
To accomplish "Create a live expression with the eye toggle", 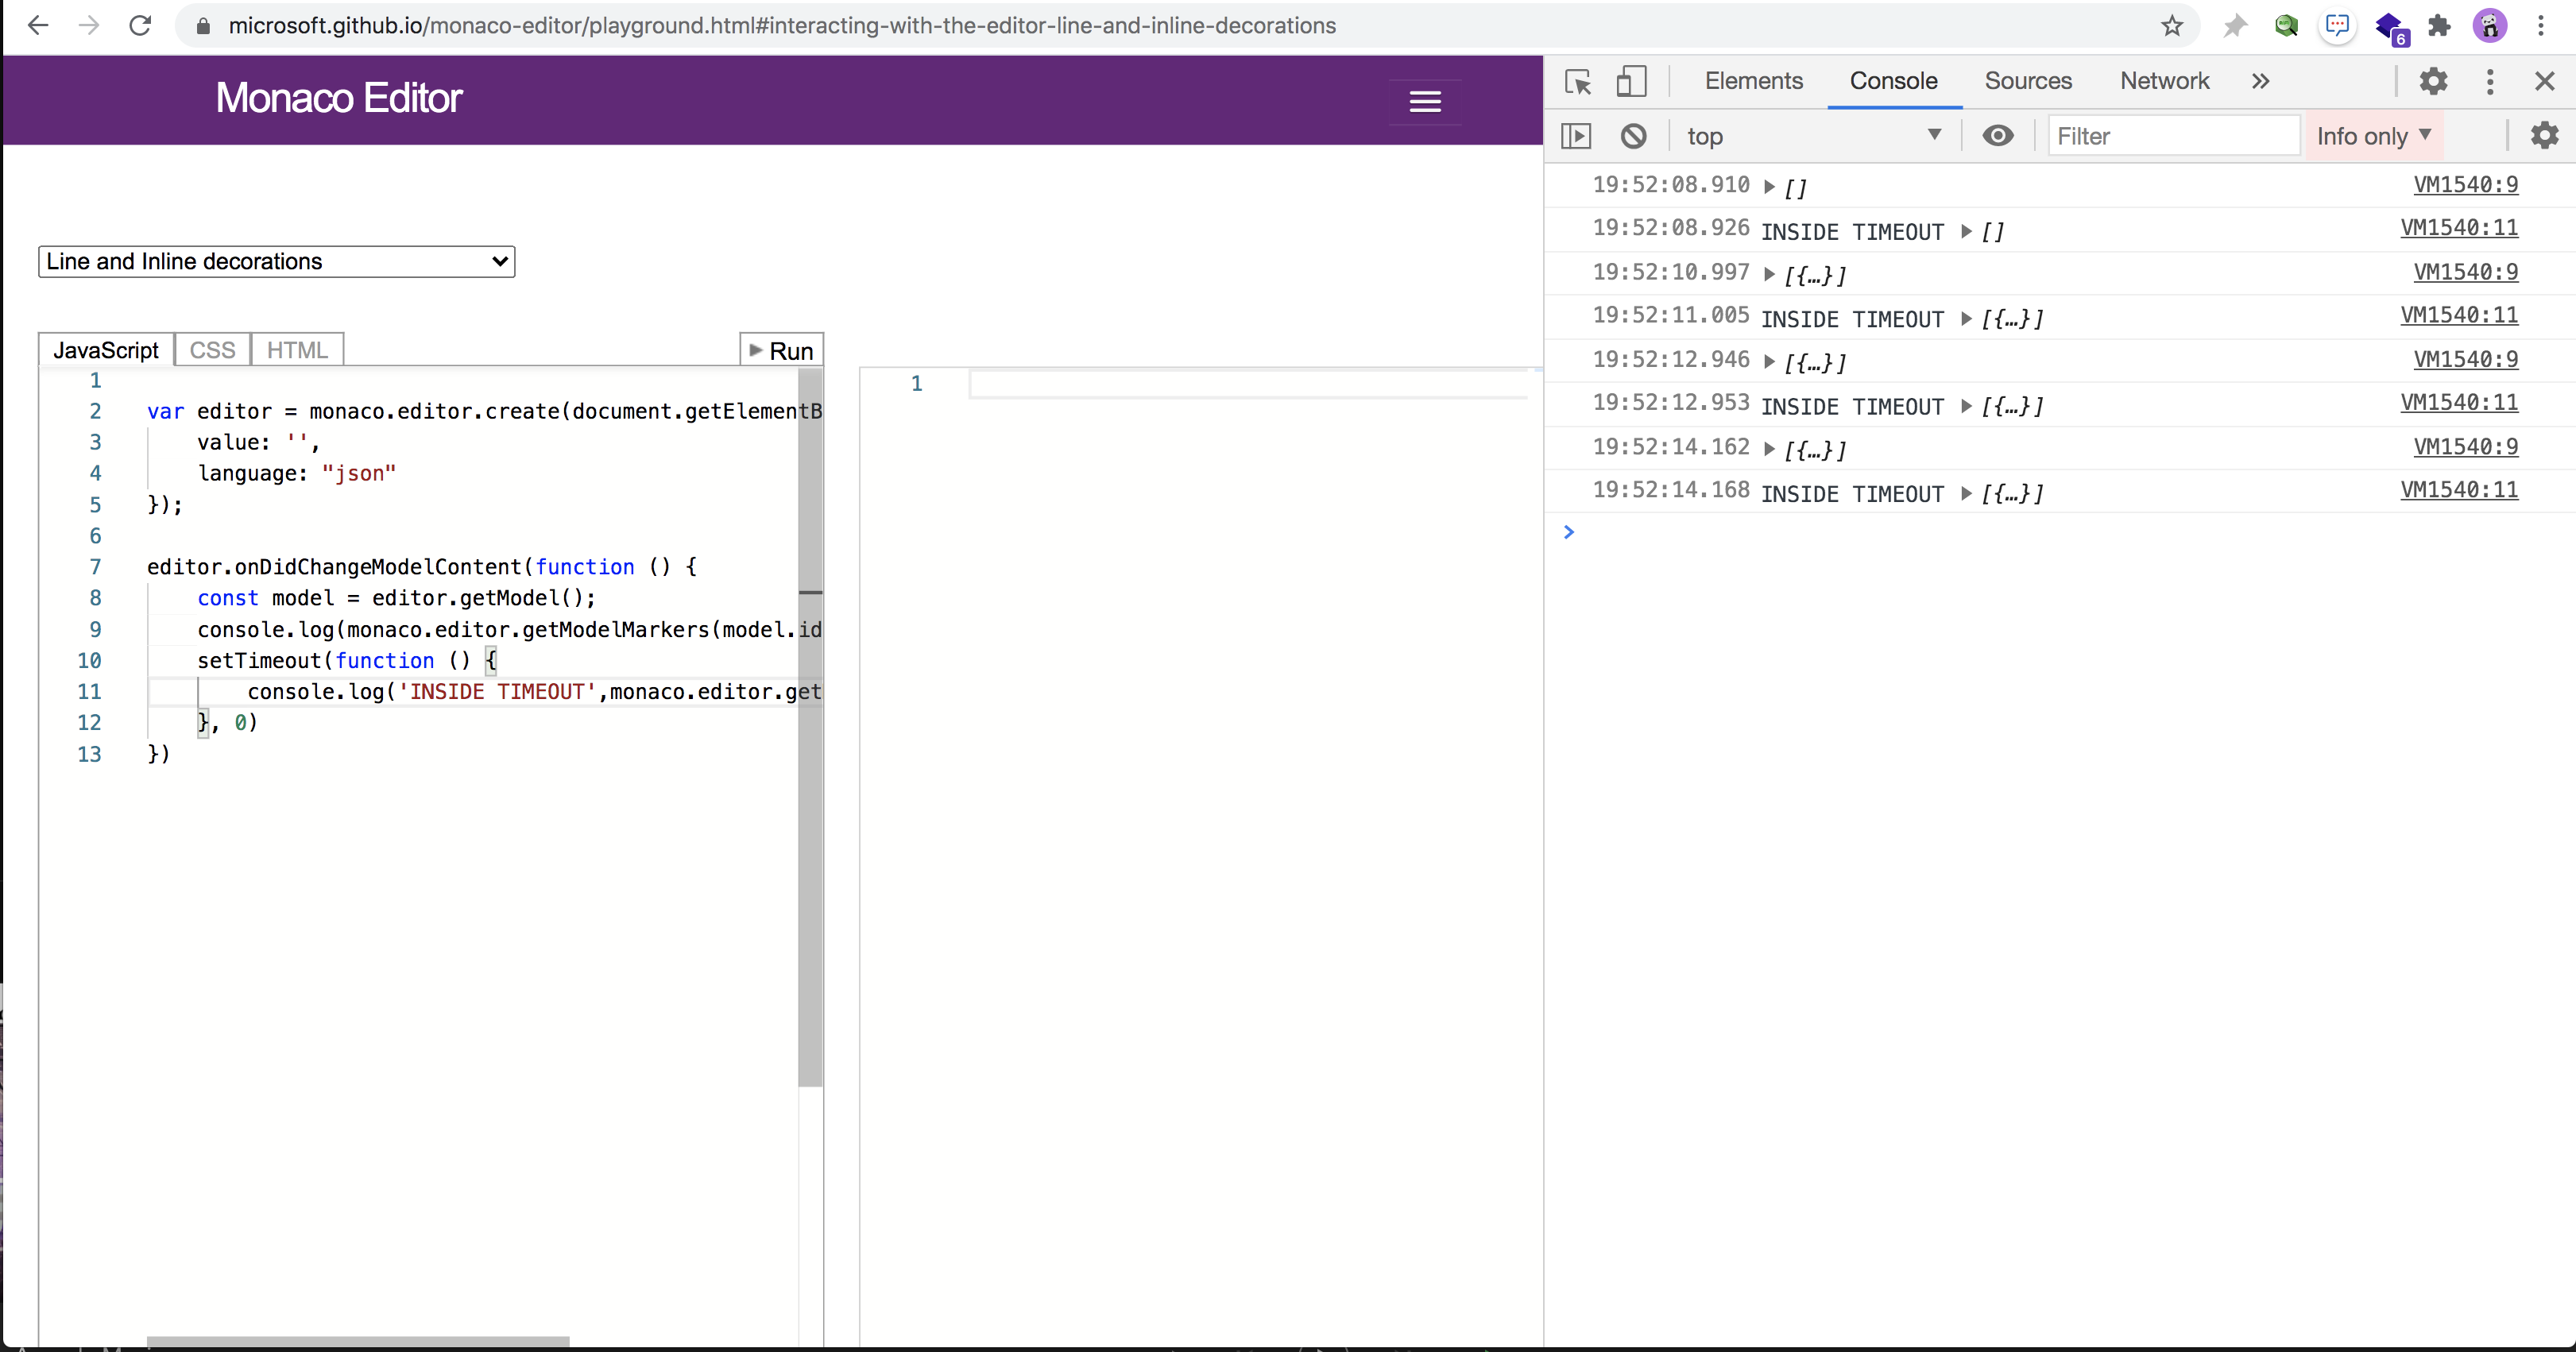I will coord(1998,135).
